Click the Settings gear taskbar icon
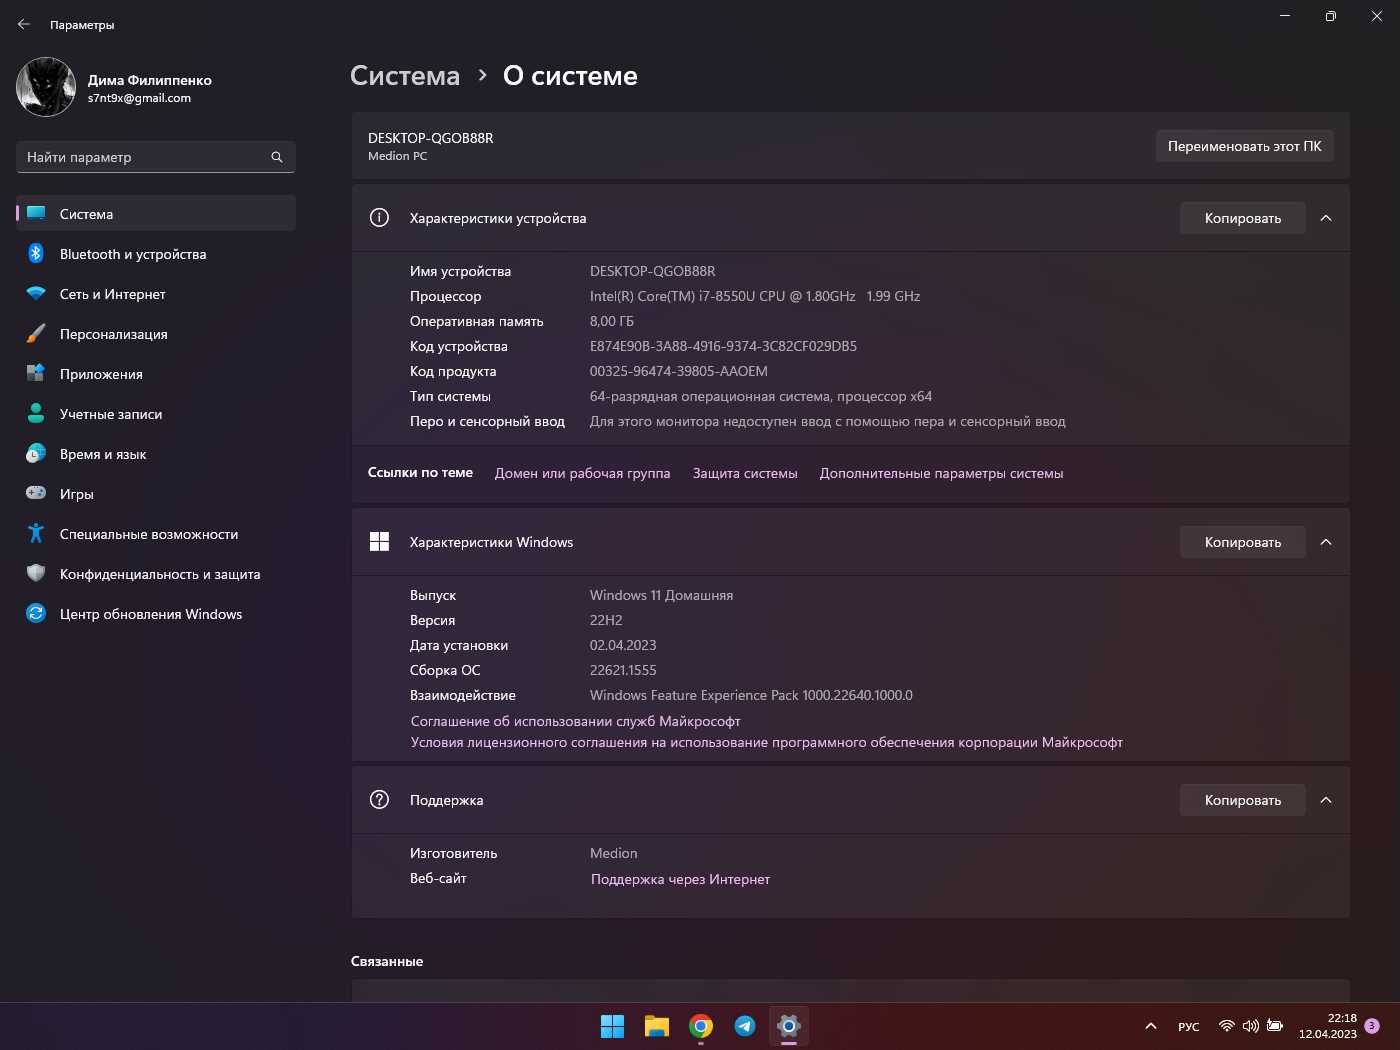The width and height of the screenshot is (1400, 1050). tap(789, 1026)
